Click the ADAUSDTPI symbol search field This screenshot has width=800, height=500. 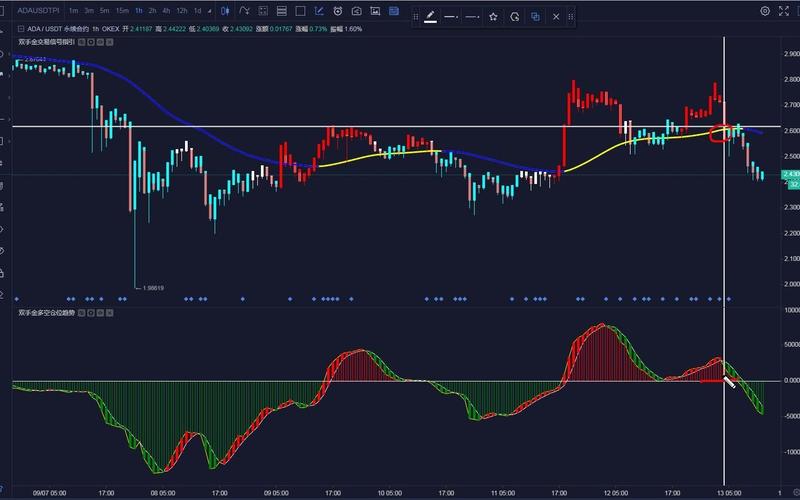[x=38, y=11]
